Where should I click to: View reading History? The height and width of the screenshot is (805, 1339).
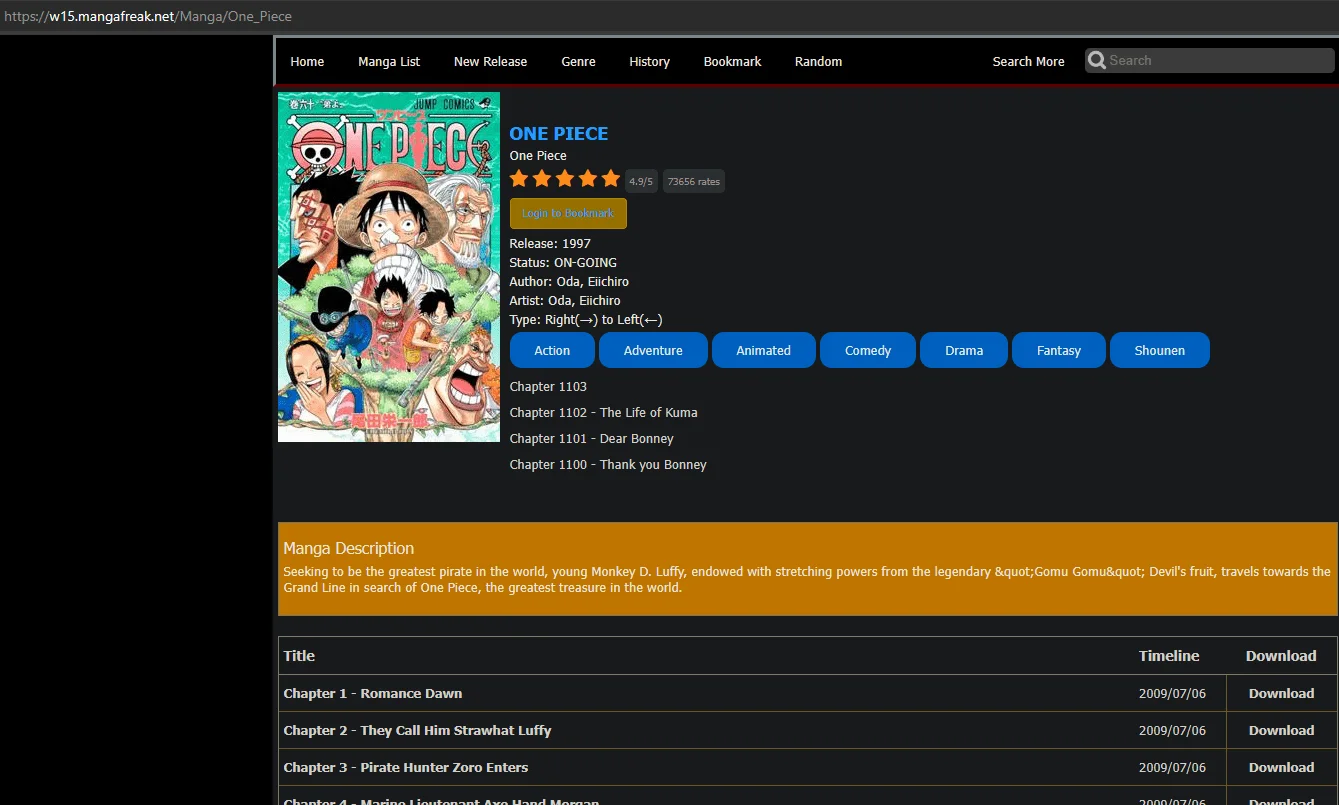(649, 62)
